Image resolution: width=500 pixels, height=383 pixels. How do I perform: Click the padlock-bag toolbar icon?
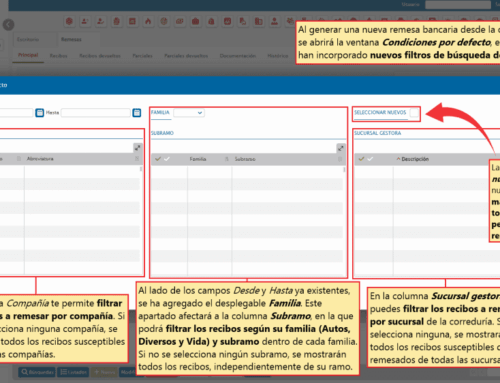pyautogui.click(x=211, y=21)
